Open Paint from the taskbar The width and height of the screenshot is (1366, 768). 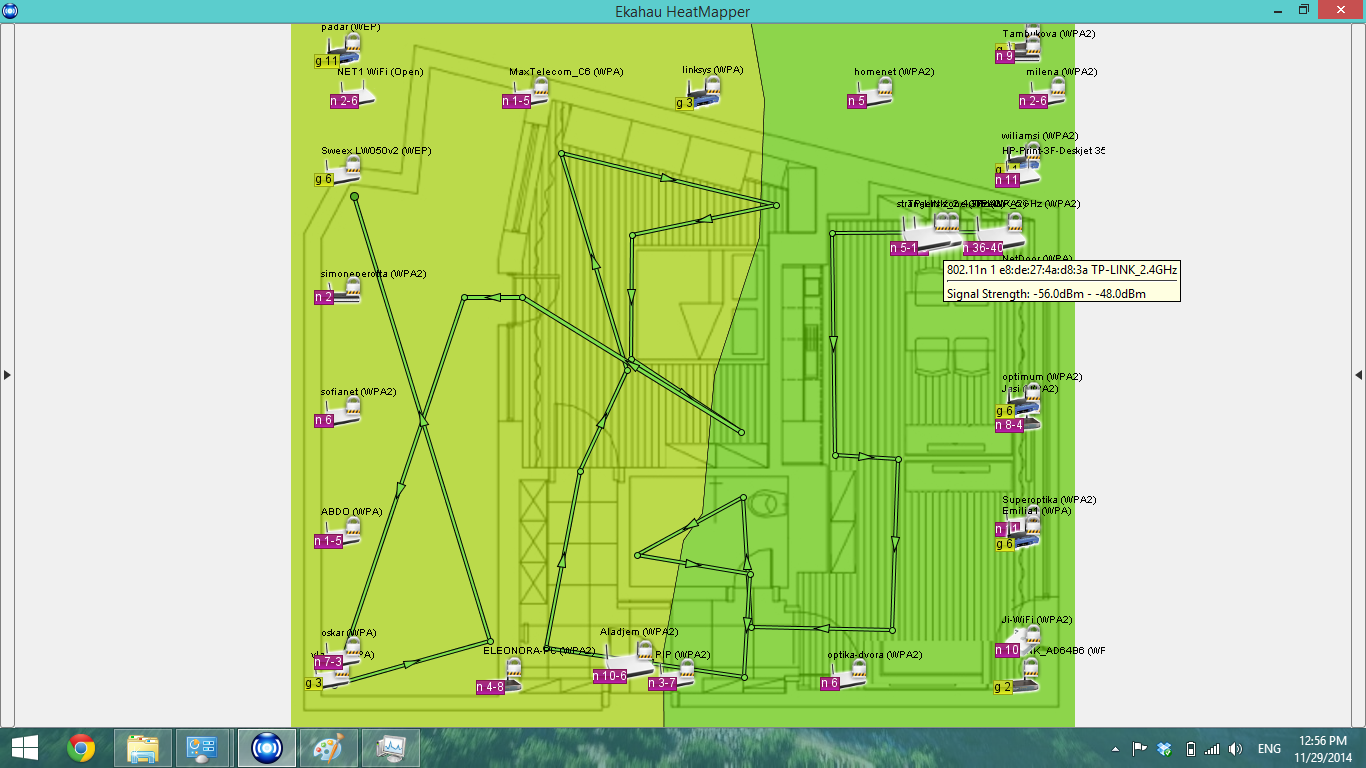pos(327,748)
